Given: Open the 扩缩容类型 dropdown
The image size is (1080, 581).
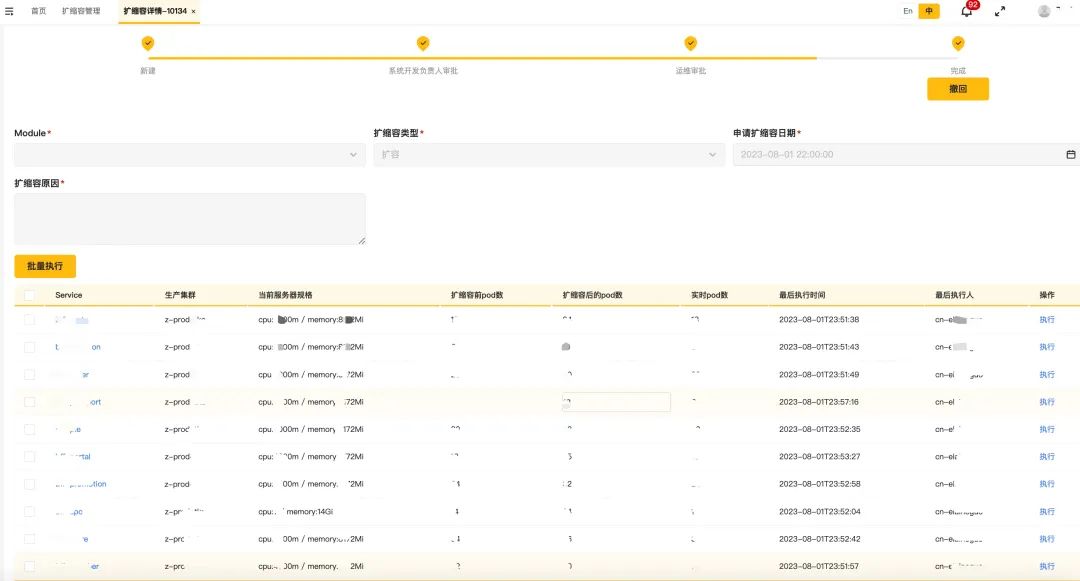Looking at the screenshot, I should (x=549, y=155).
